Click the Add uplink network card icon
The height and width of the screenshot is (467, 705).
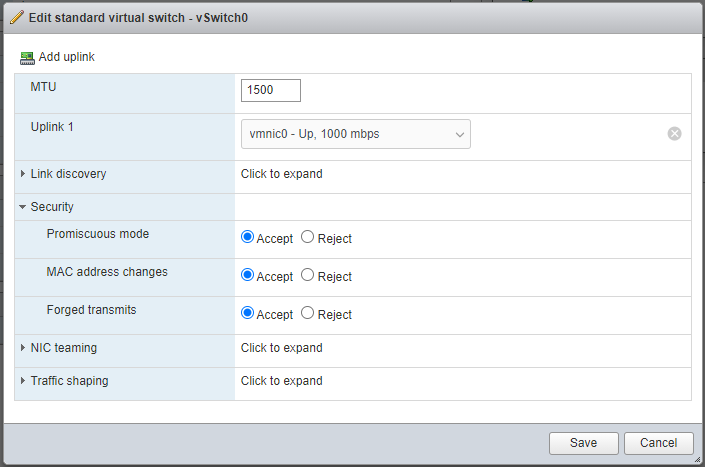click(27, 57)
